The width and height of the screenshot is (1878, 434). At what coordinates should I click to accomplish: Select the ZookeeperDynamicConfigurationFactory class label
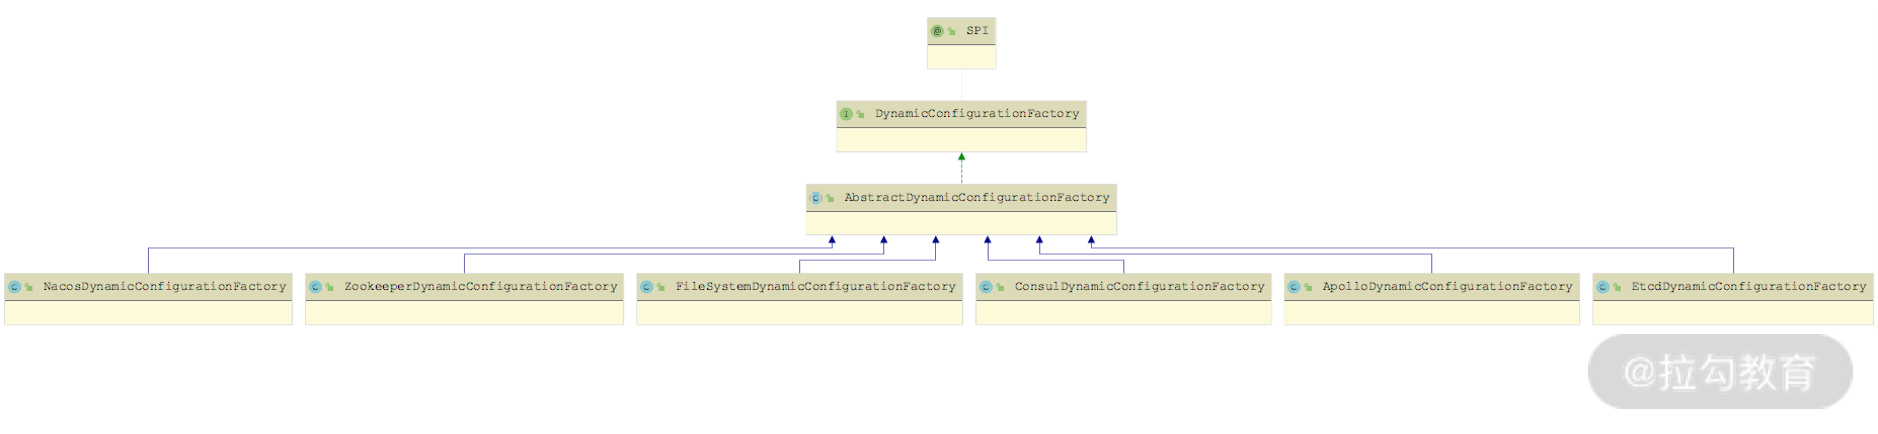coord(481,287)
